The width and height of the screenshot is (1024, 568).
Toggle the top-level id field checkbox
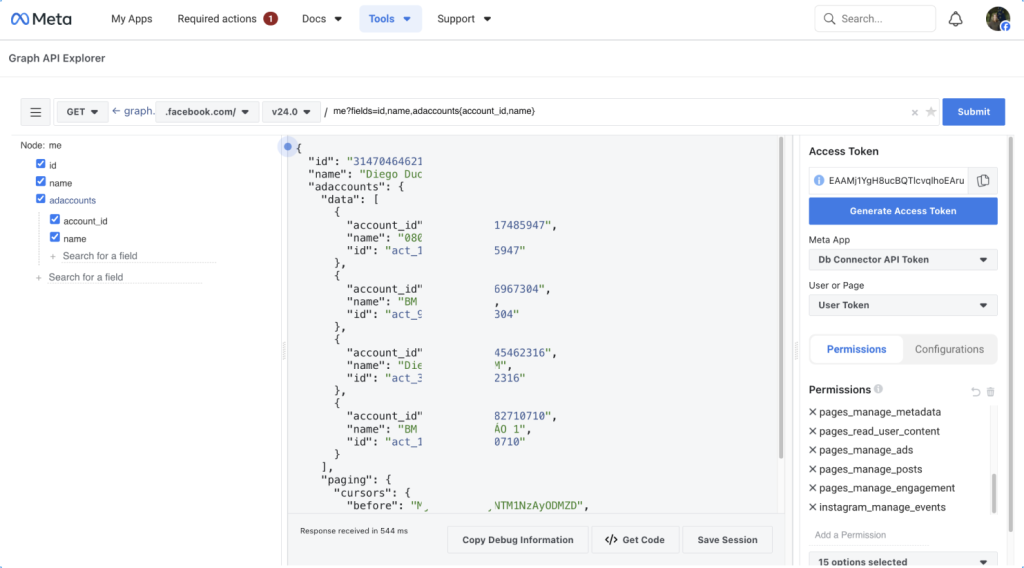[x=41, y=163]
